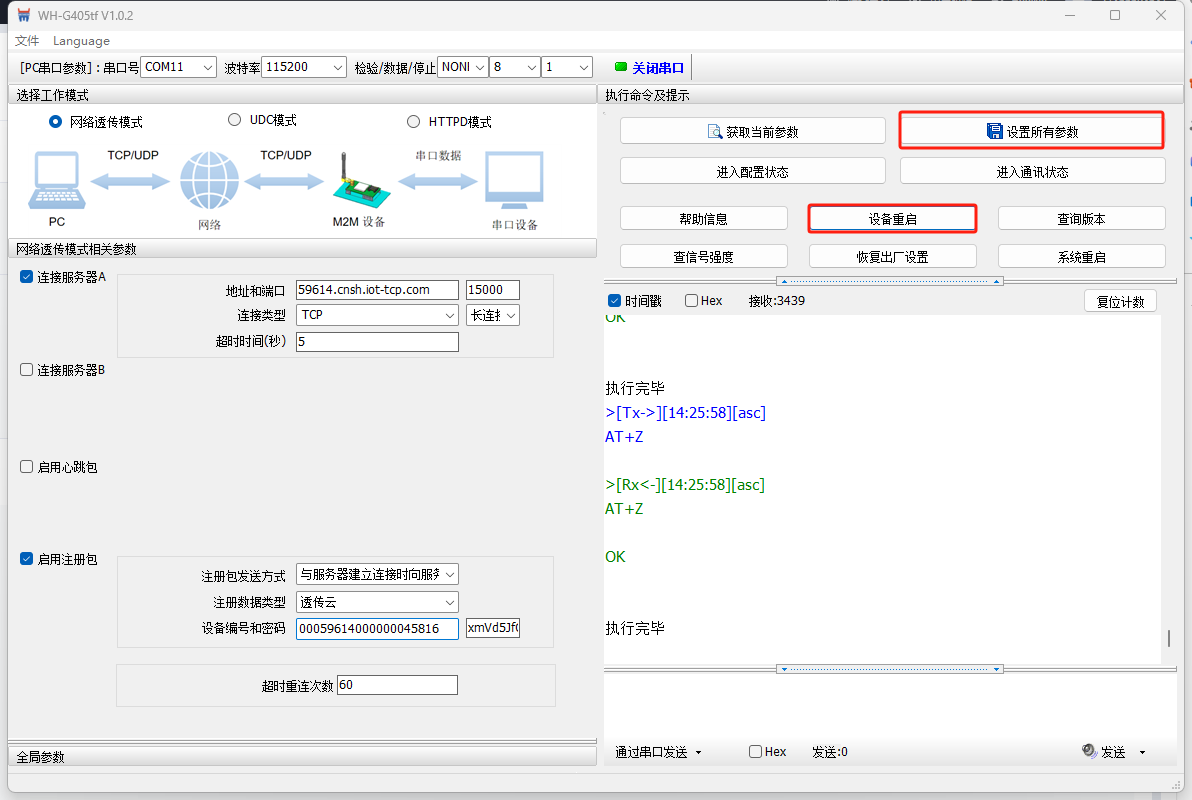Image resolution: width=1192 pixels, height=800 pixels.
Task: Select the UDC模式 radio button
Action: 235,120
